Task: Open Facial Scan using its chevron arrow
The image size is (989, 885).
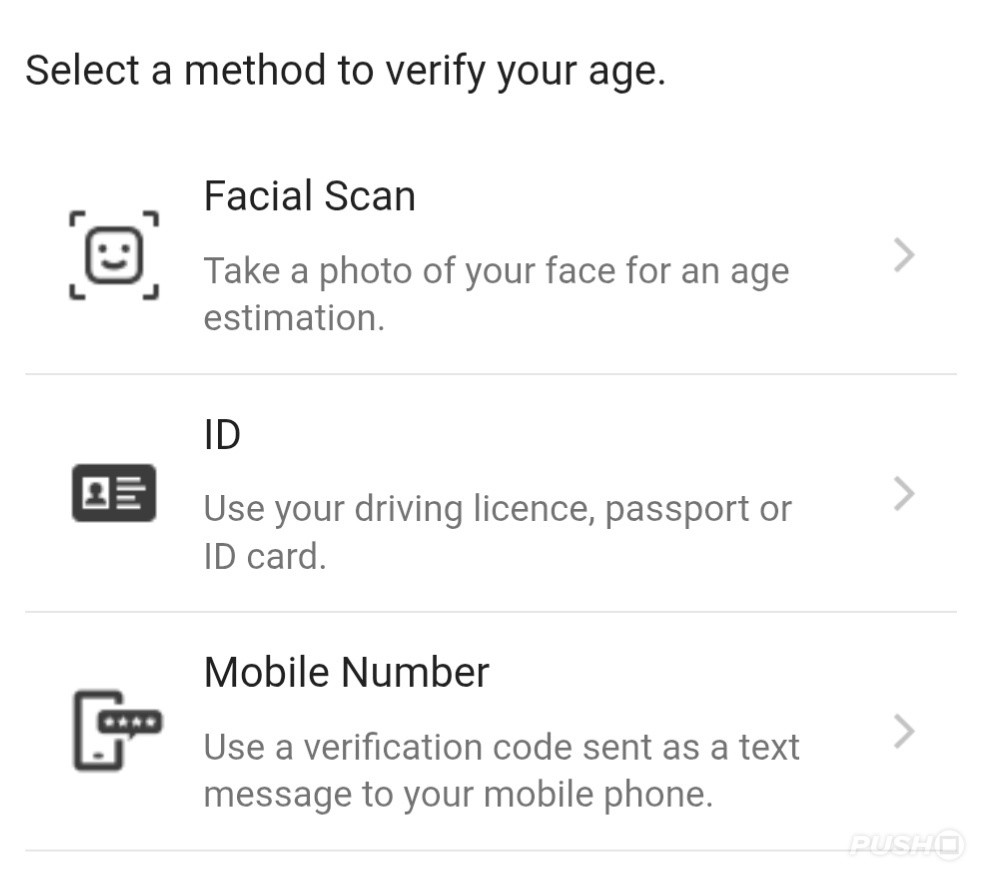Action: tap(903, 257)
